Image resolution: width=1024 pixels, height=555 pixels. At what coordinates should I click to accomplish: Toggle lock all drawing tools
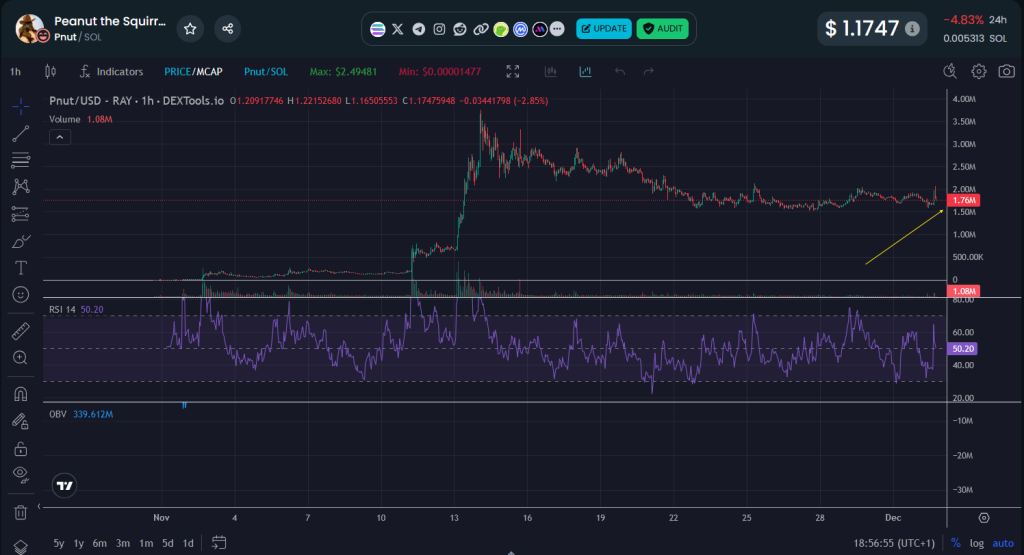tap(21, 449)
